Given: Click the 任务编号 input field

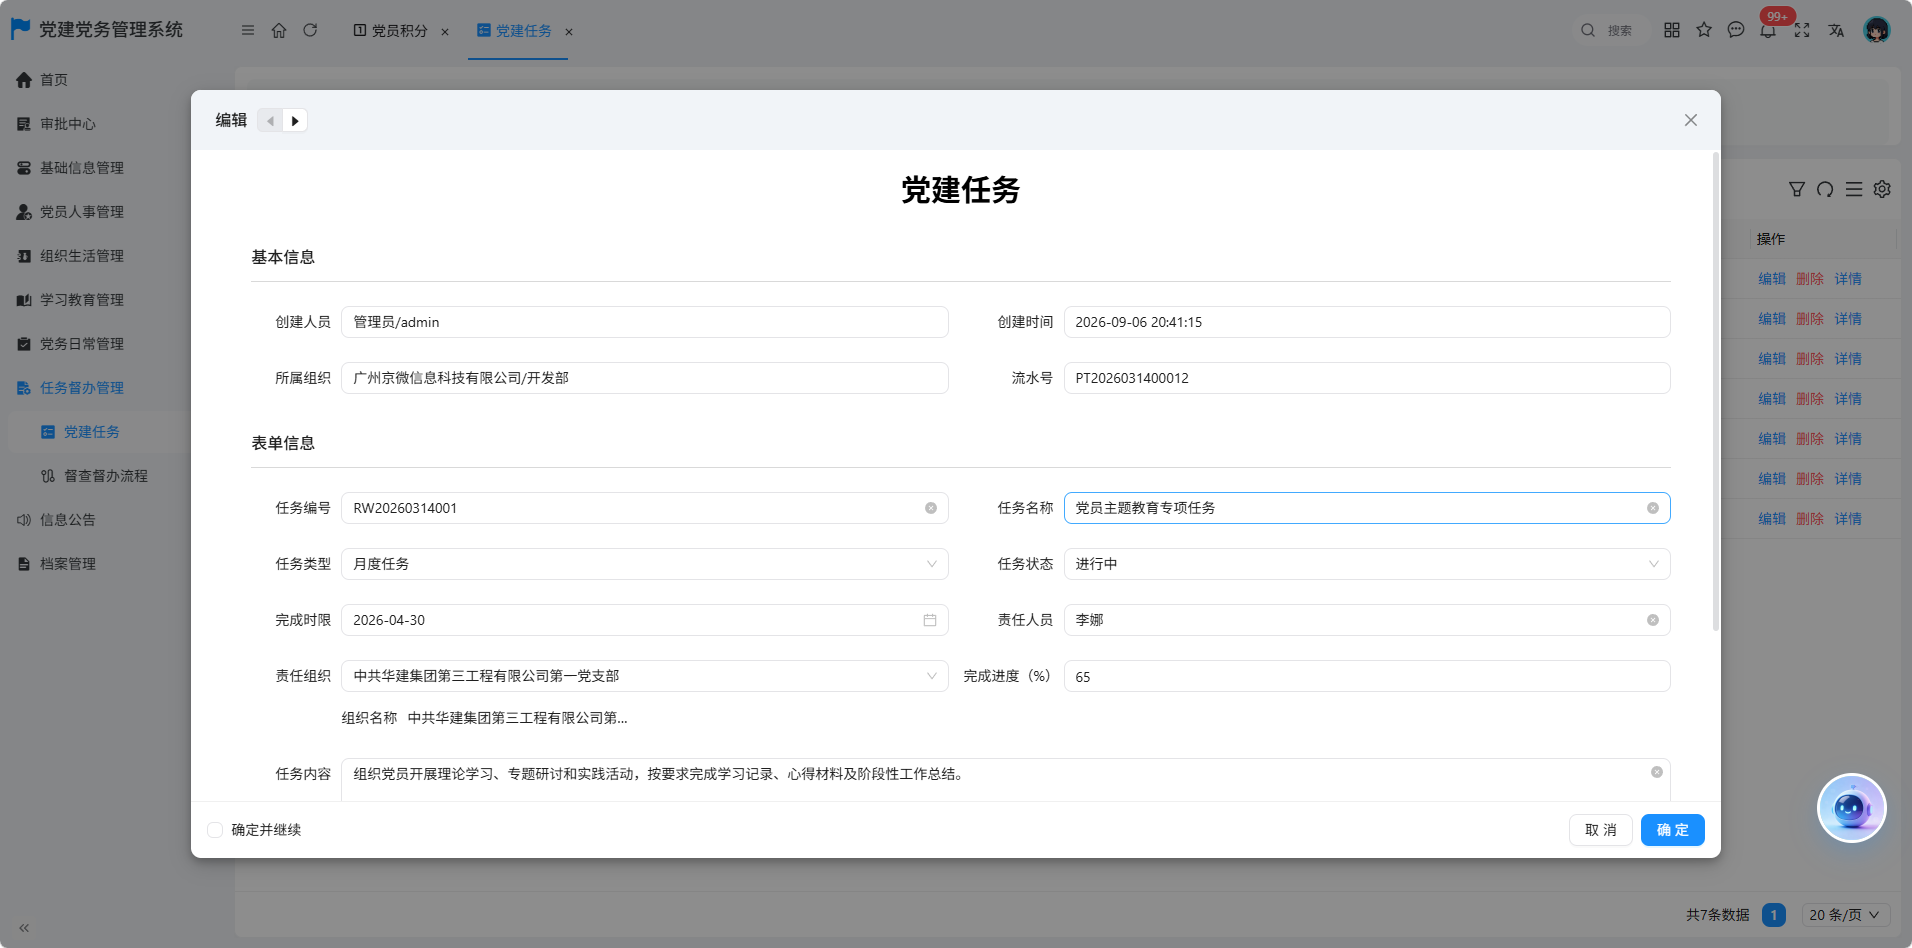Looking at the screenshot, I should (645, 508).
